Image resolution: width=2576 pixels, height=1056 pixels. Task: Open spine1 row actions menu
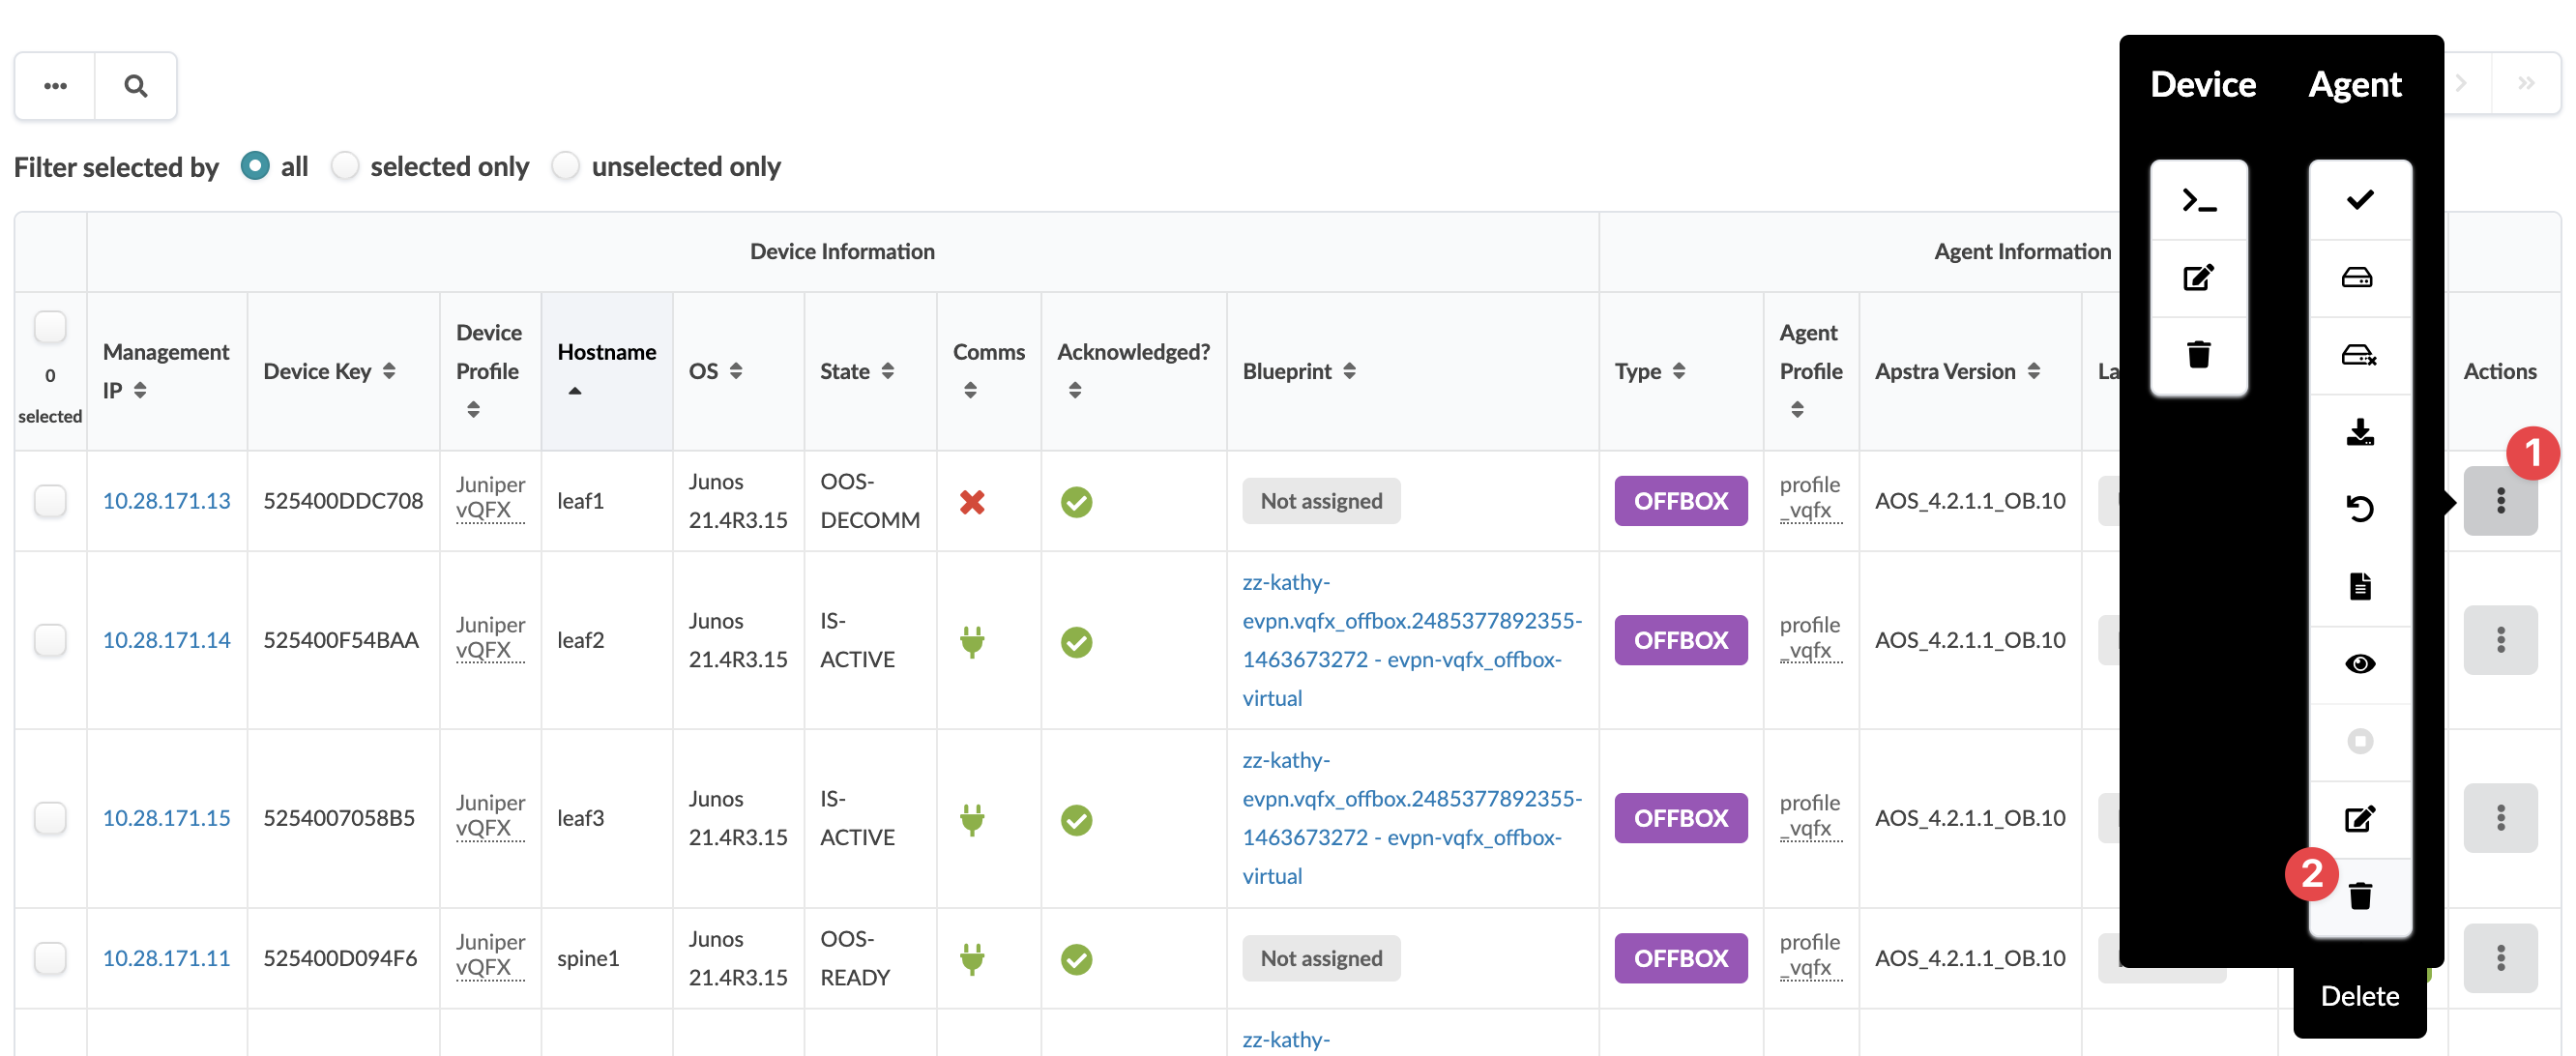(2499, 958)
